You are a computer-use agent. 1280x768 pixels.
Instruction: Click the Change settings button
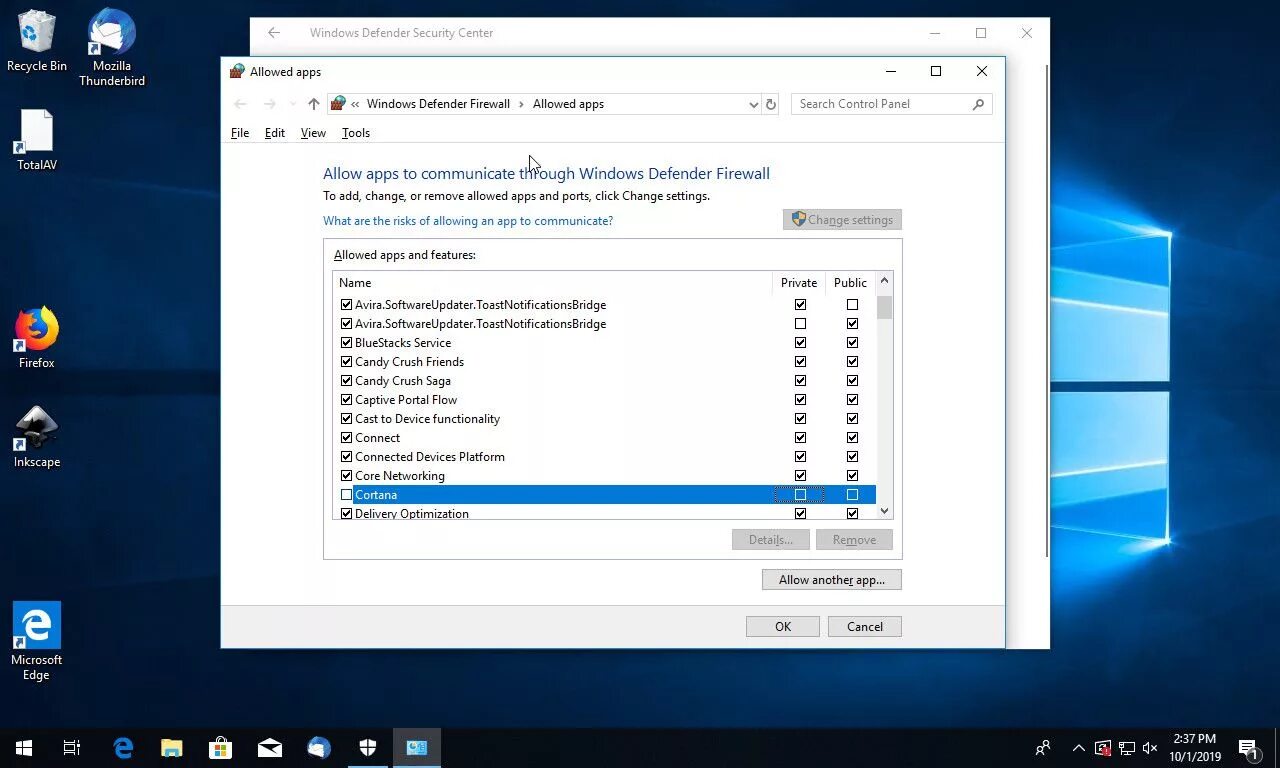tap(842, 220)
